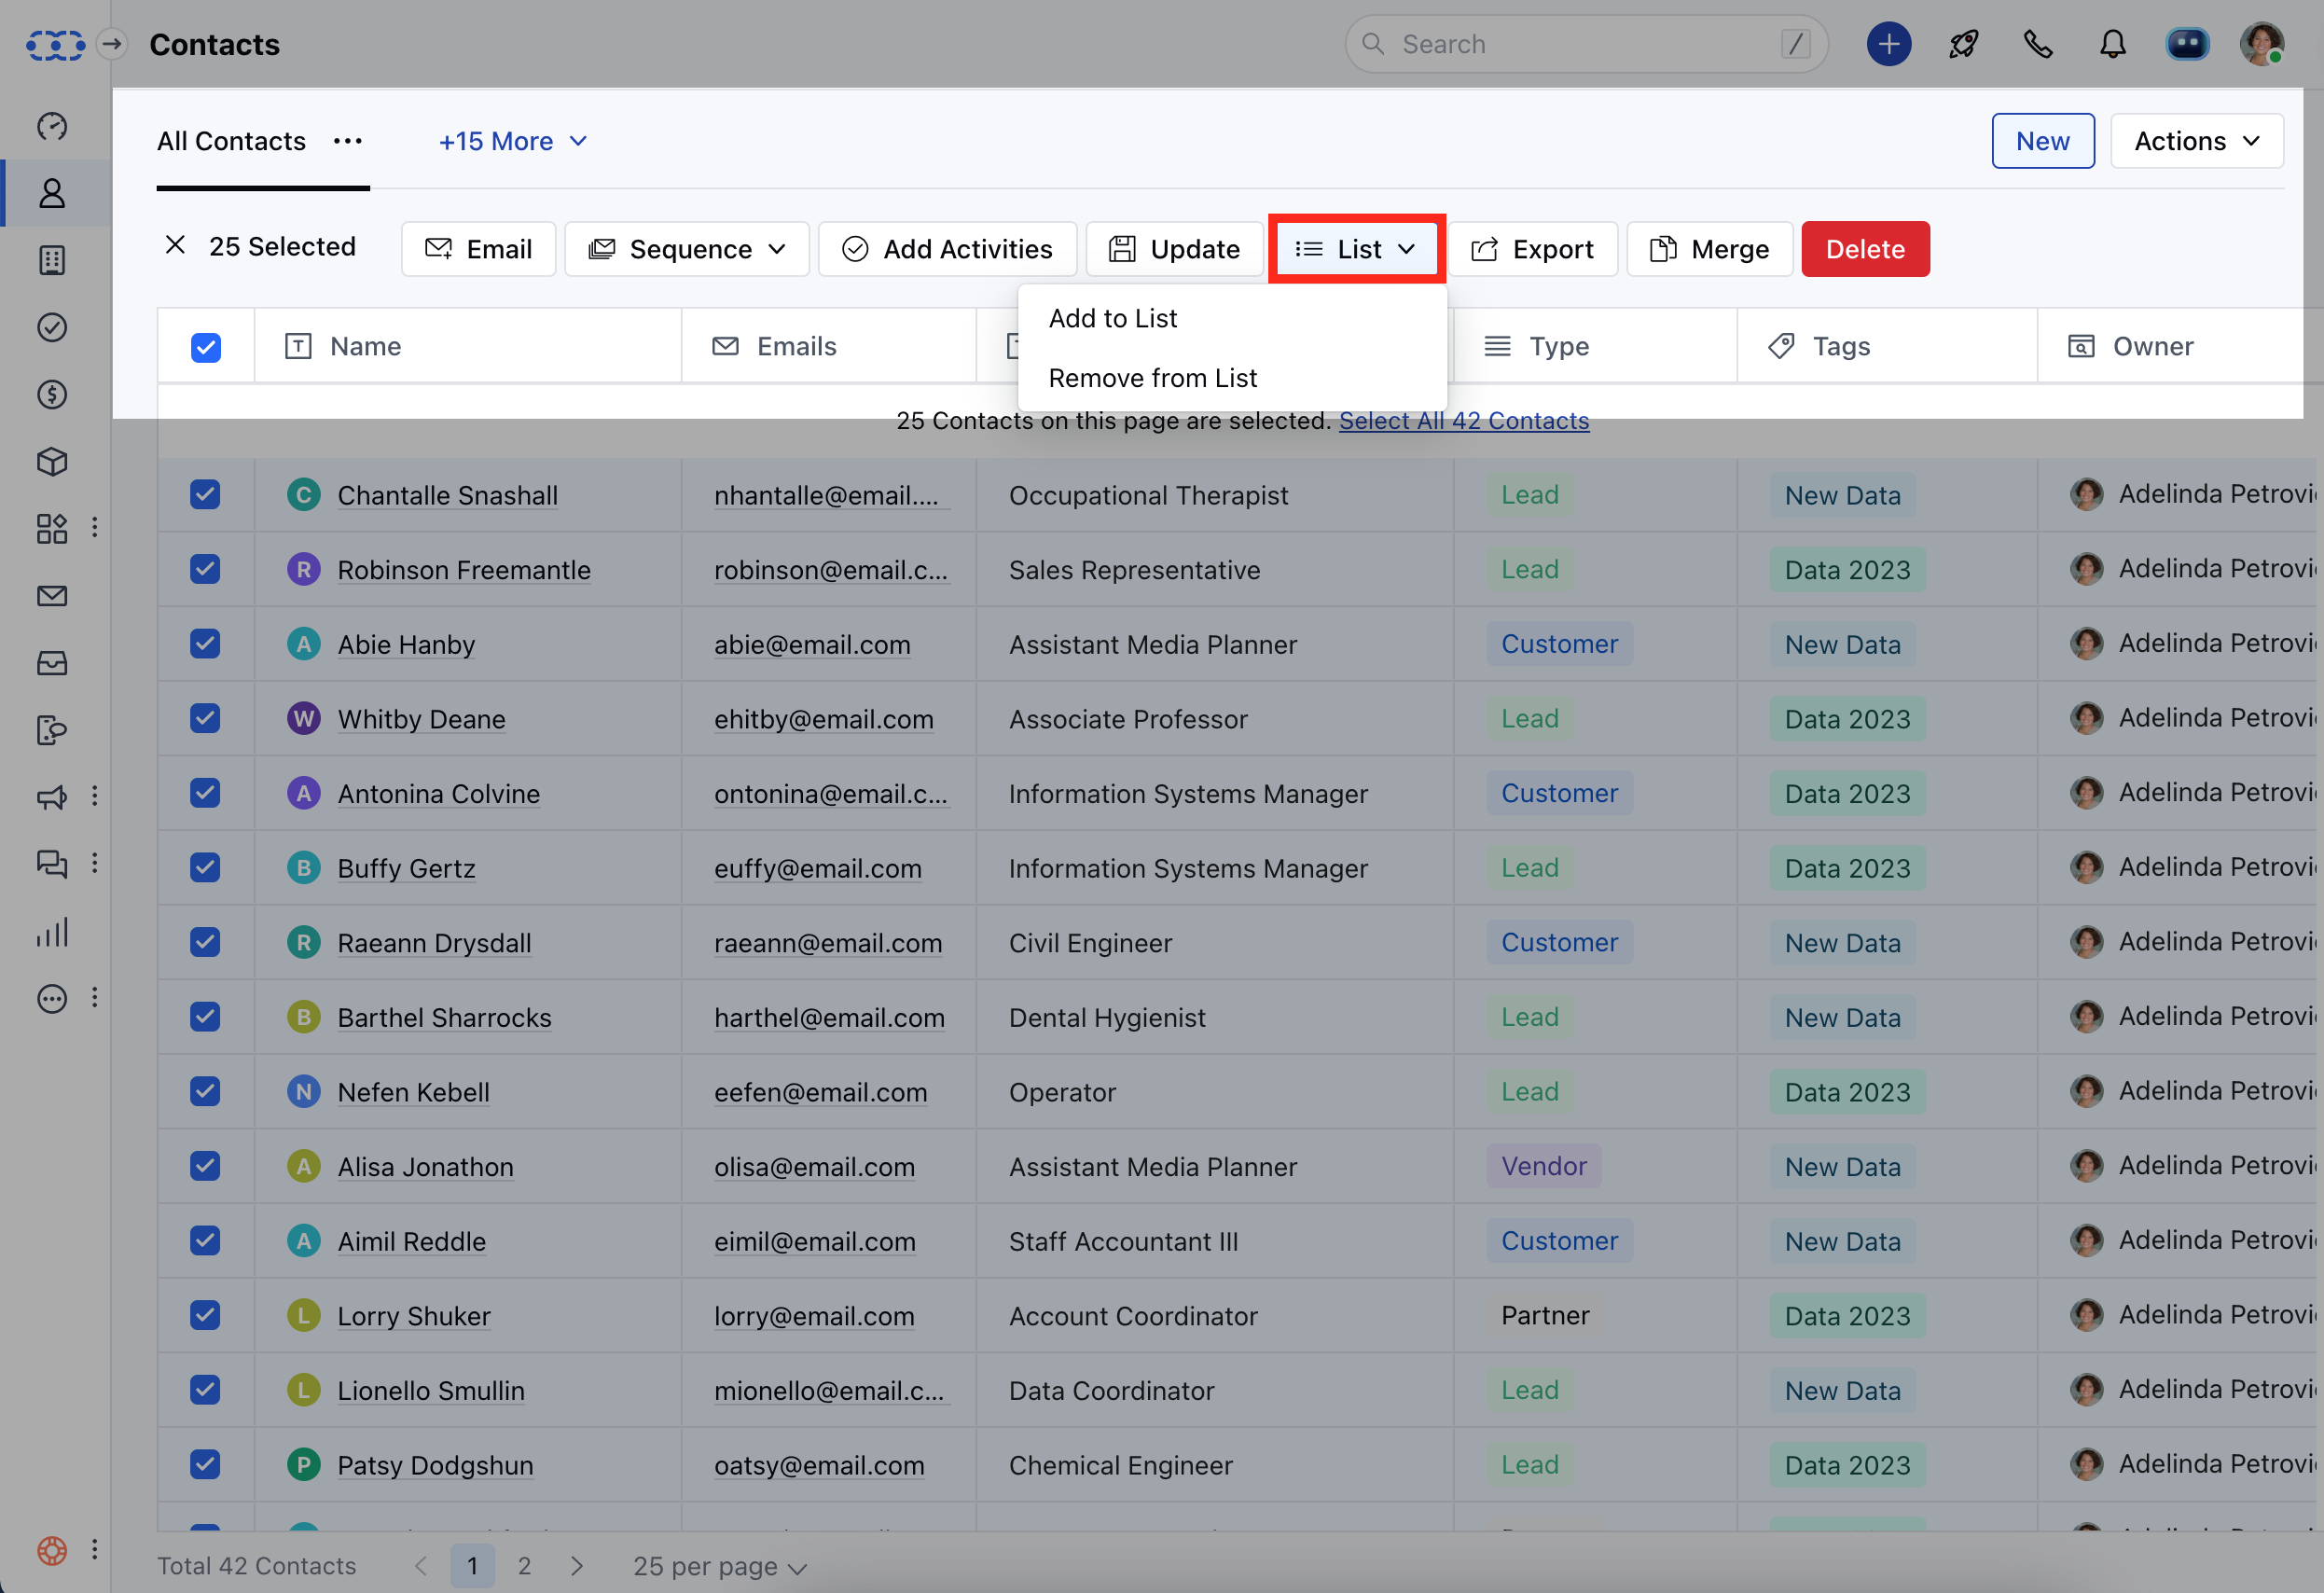Image resolution: width=2324 pixels, height=1593 pixels.
Task: Open the AI assistant bot icon
Action: pos(2187,44)
